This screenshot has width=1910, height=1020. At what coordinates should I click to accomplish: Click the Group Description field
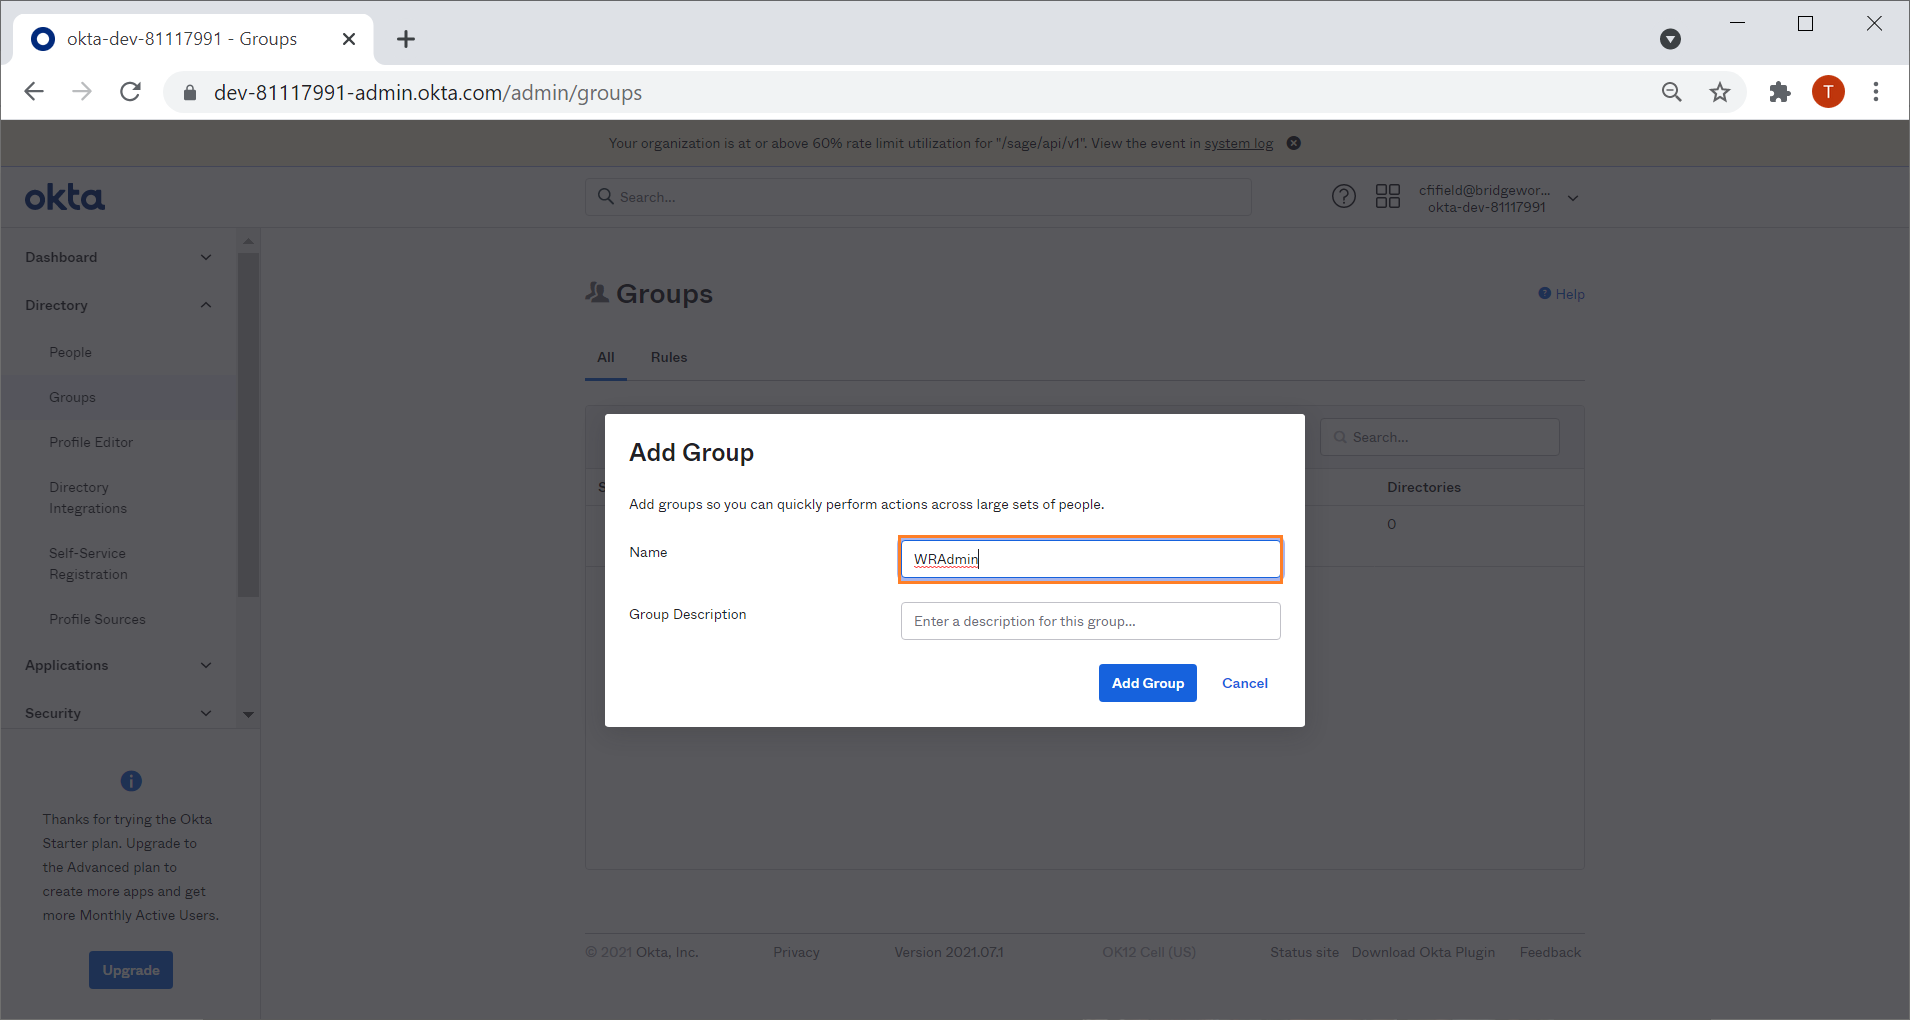click(1091, 621)
